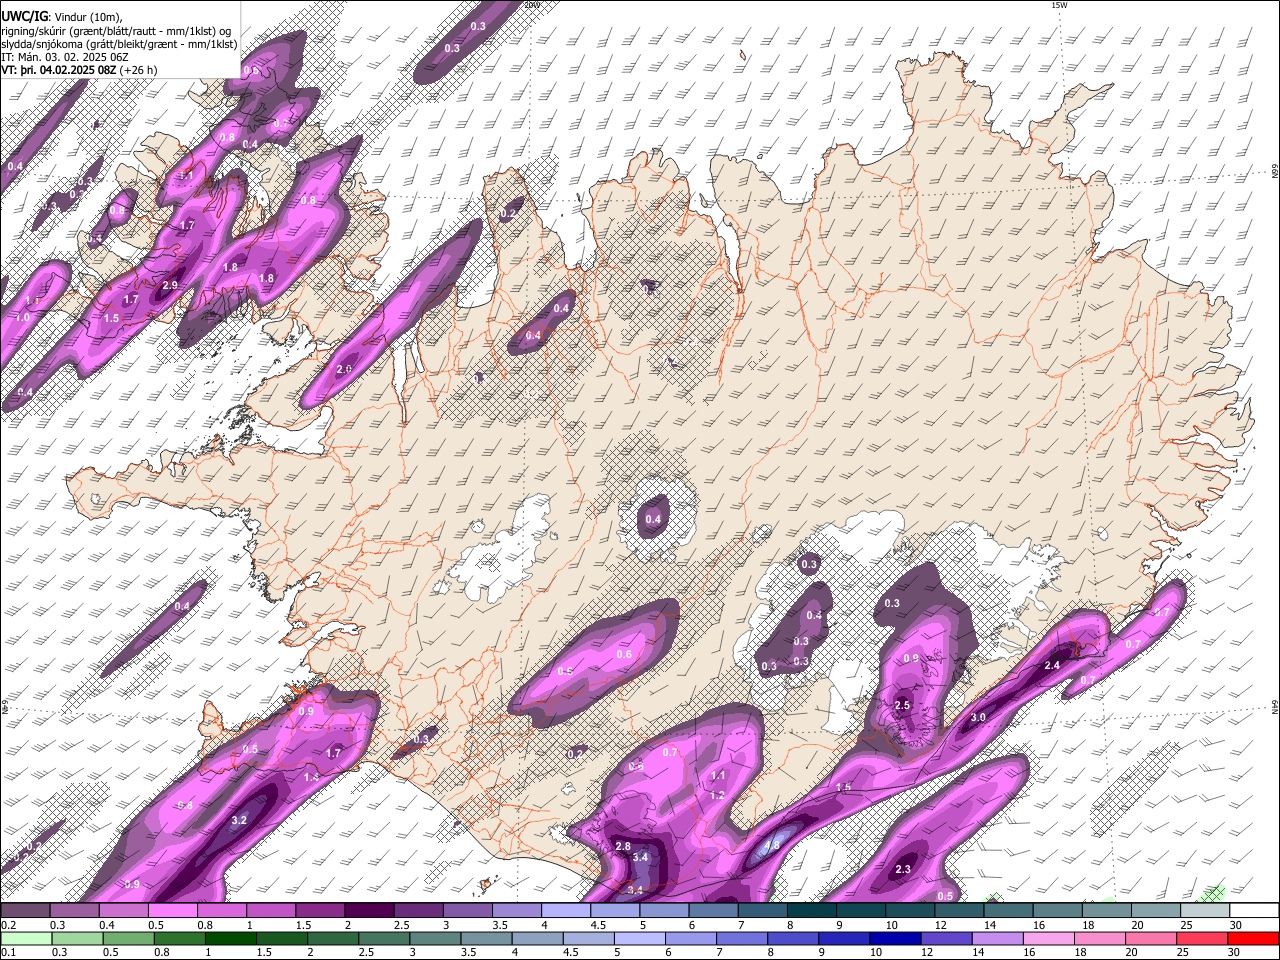
Task: Click the 1.4 precipitation value on the map
Action: click(311, 777)
